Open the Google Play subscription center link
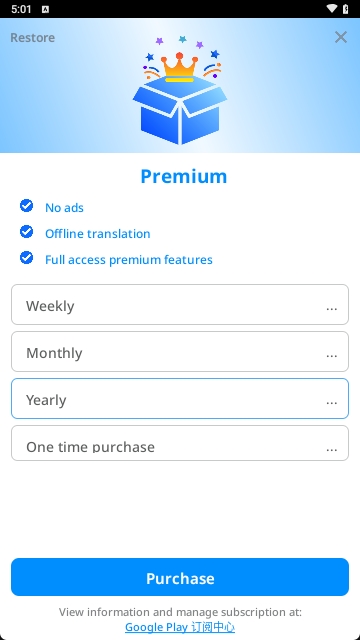Image resolution: width=360 pixels, height=640 pixels. pyautogui.click(x=180, y=627)
